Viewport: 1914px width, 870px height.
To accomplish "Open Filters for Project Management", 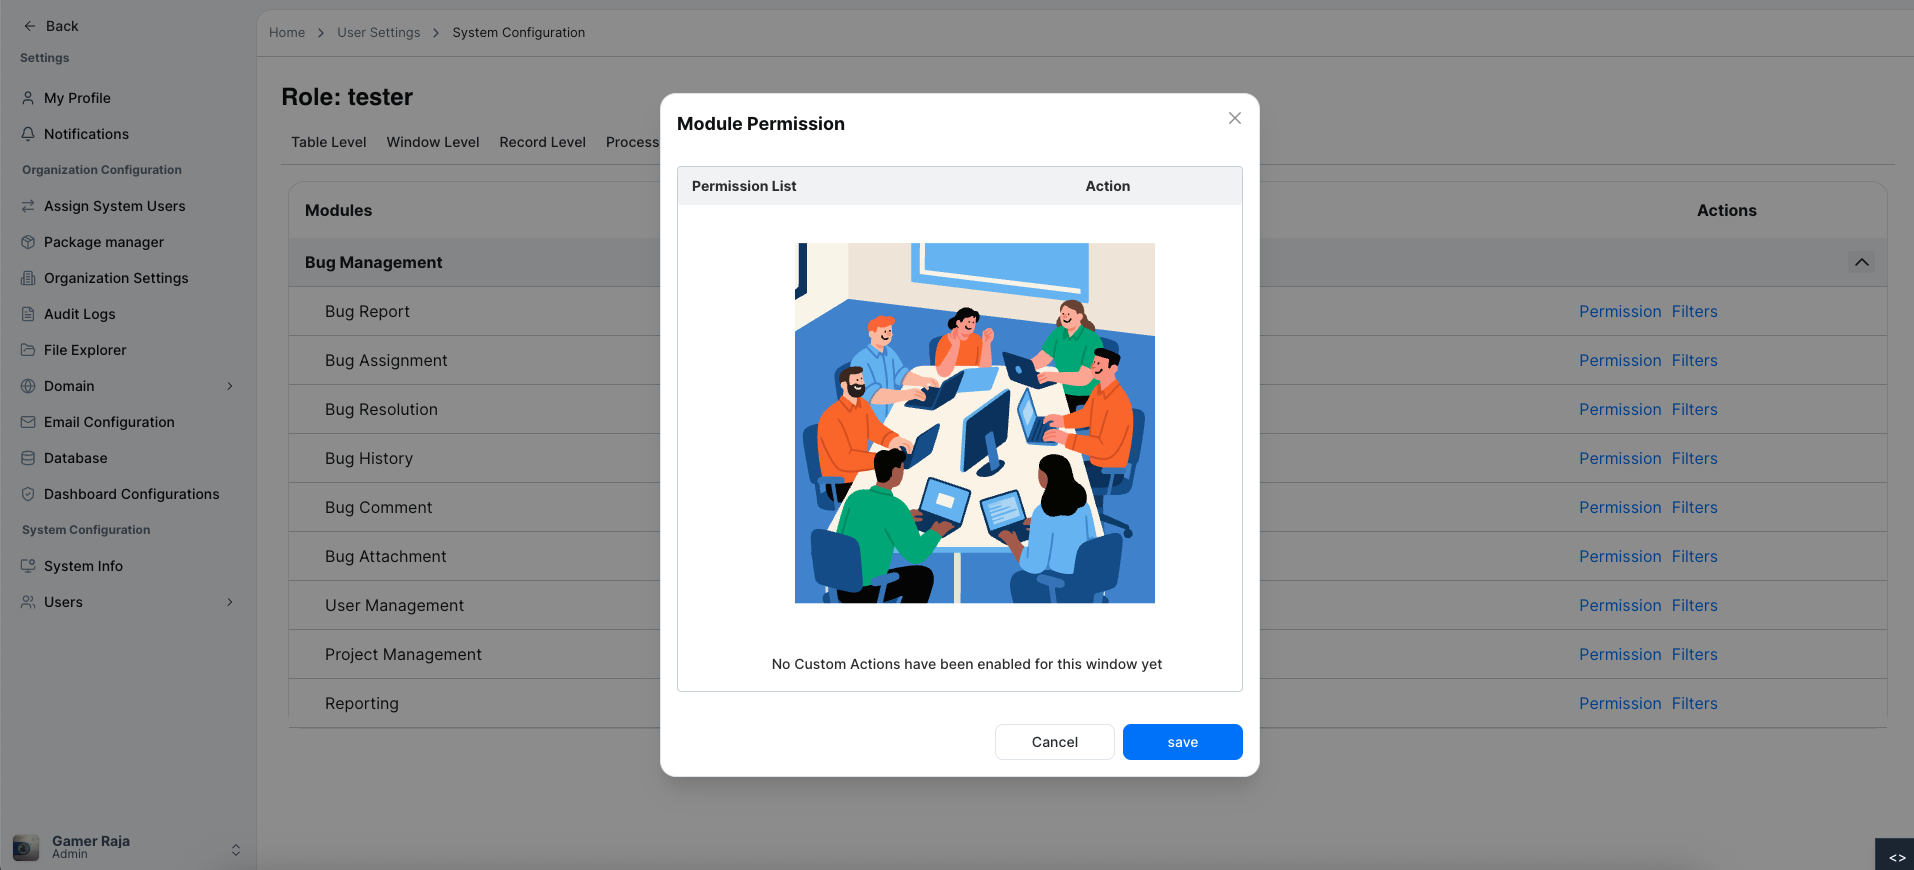I will point(1695,655).
